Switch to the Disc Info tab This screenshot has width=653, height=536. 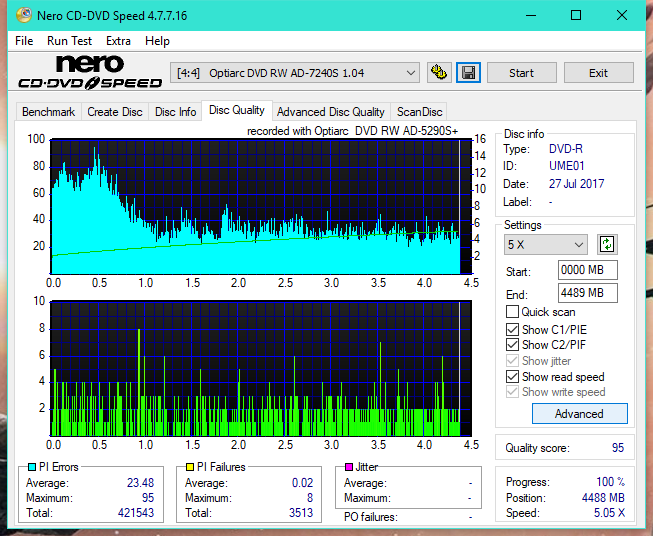click(x=175, y=112)
